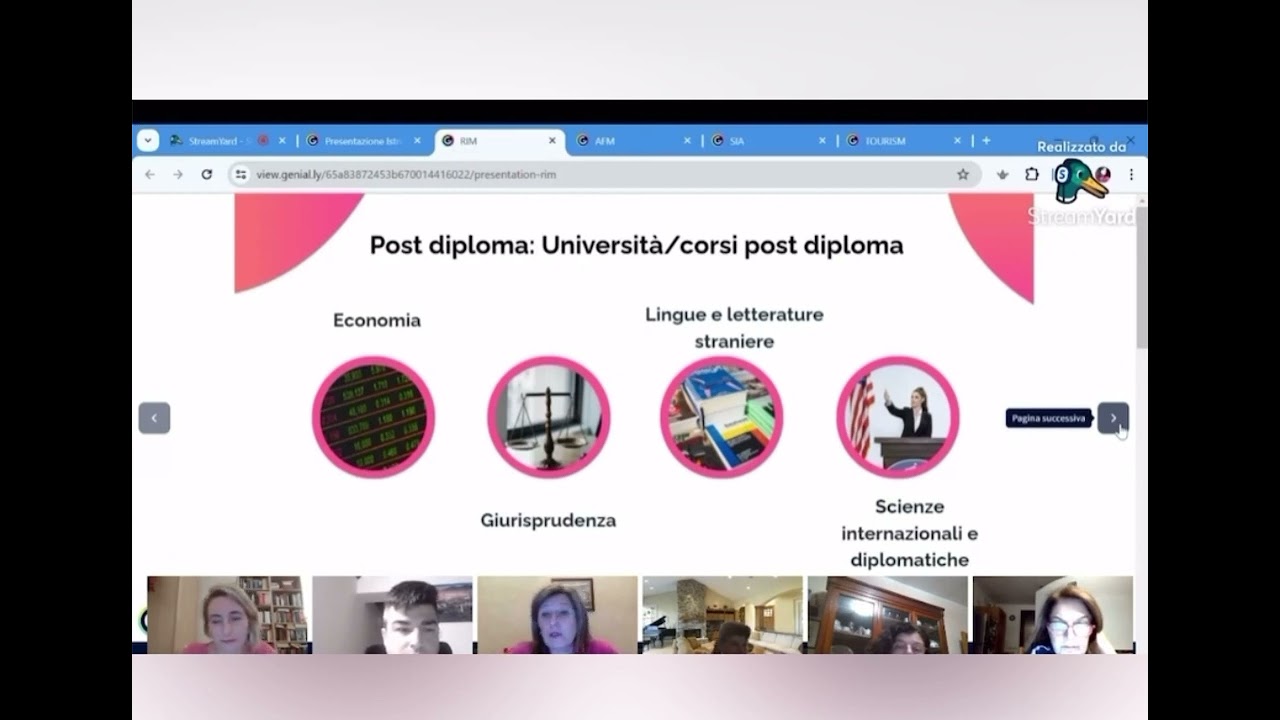Image resolution: width=1280 pixels, height=720 pixels.
Task: Click the Lingue e letterature books circle
Action: [721, 417]
